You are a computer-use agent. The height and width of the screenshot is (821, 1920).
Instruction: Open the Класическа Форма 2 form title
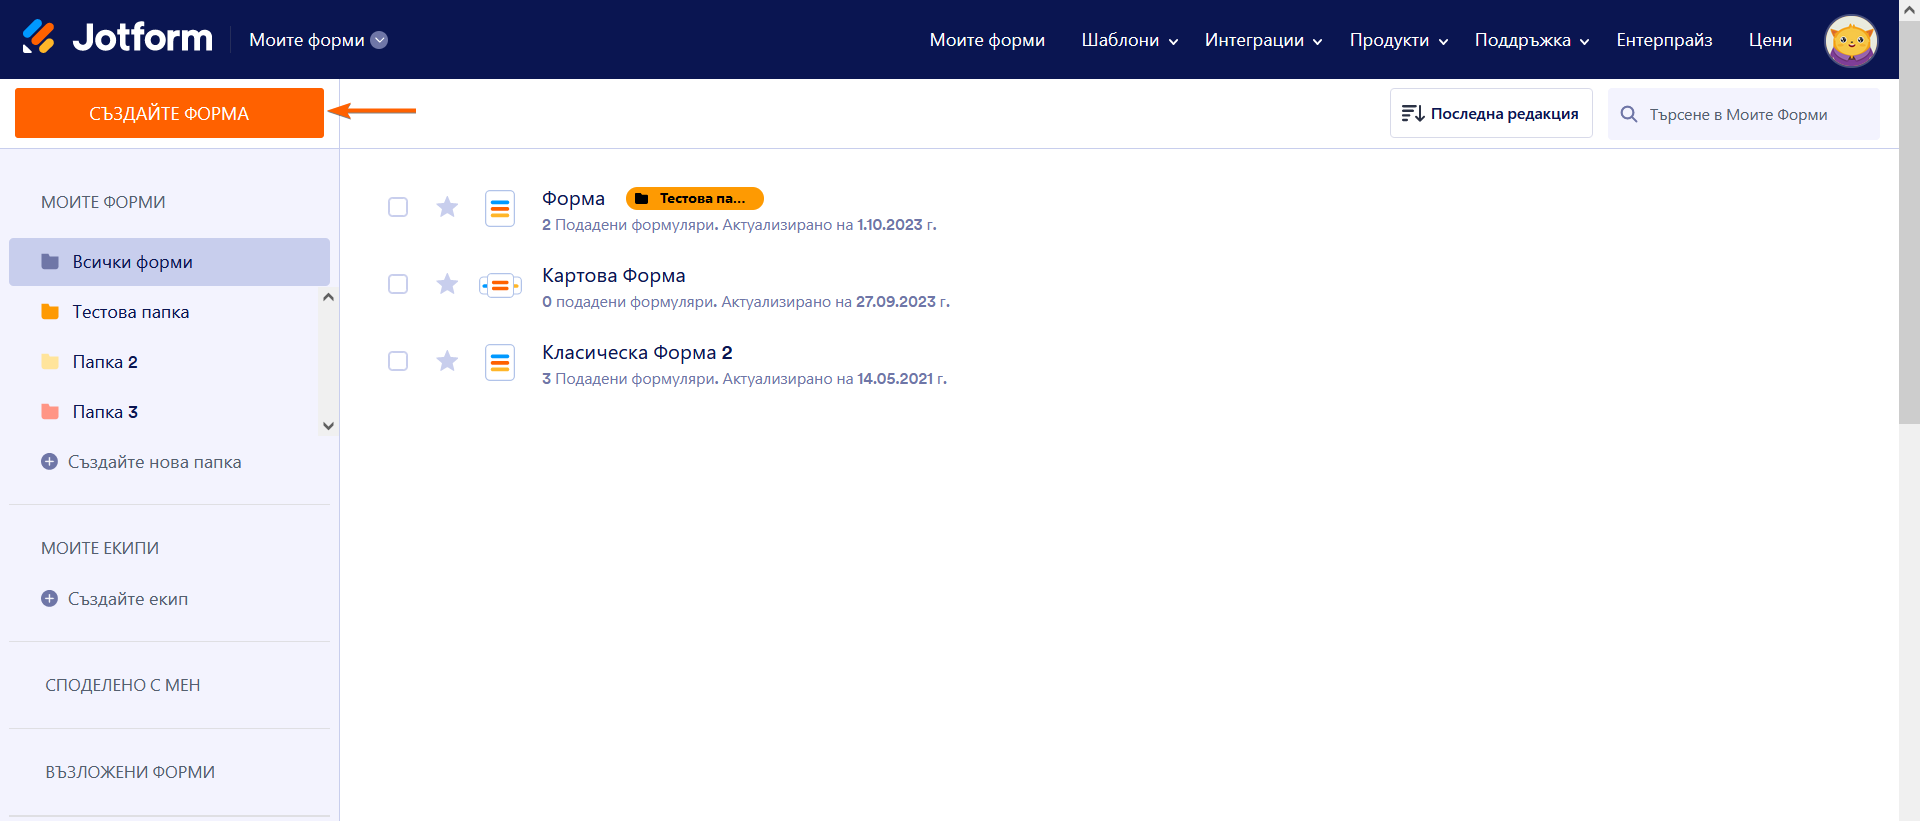[x=637, y=352]
